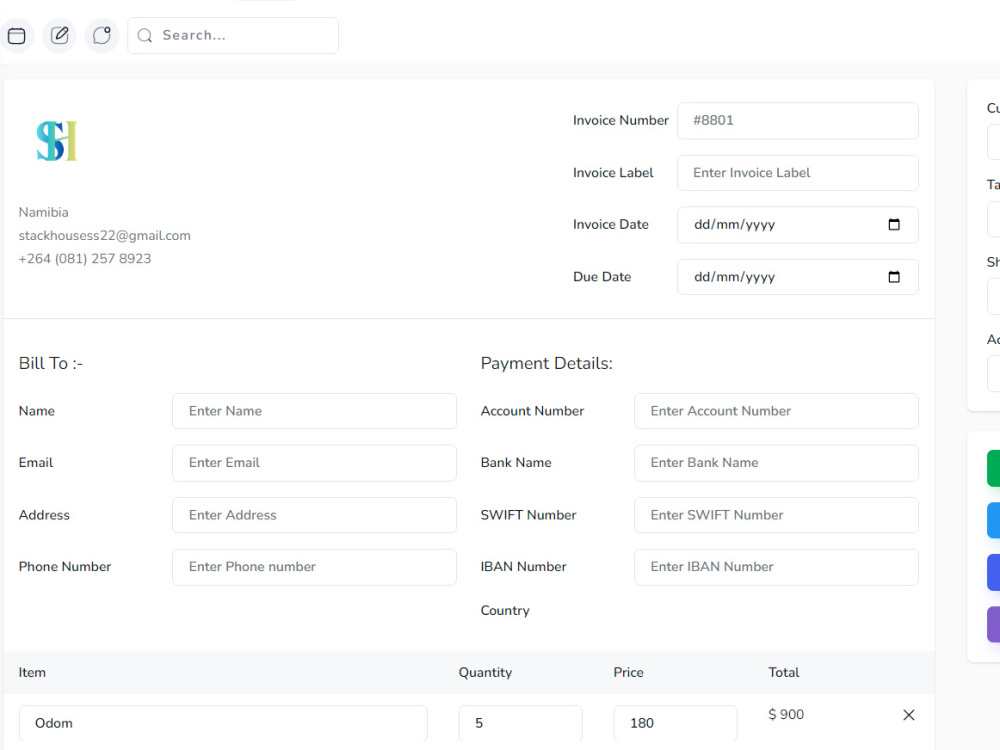The height and width of the screenshot is (750, 1000).
Task: Click the IBAN Number input field
Action: pos(776,567)
